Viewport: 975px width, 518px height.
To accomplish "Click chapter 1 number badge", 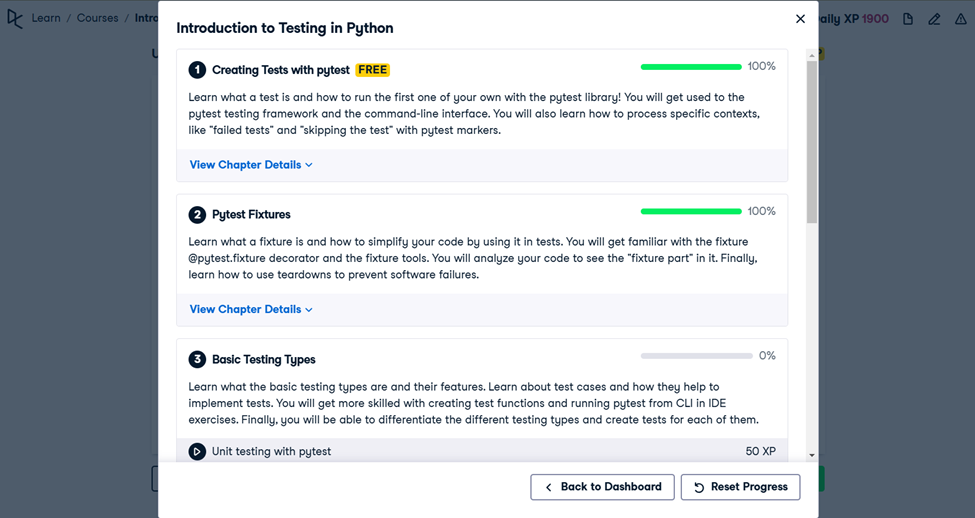I will coord(197,70).
